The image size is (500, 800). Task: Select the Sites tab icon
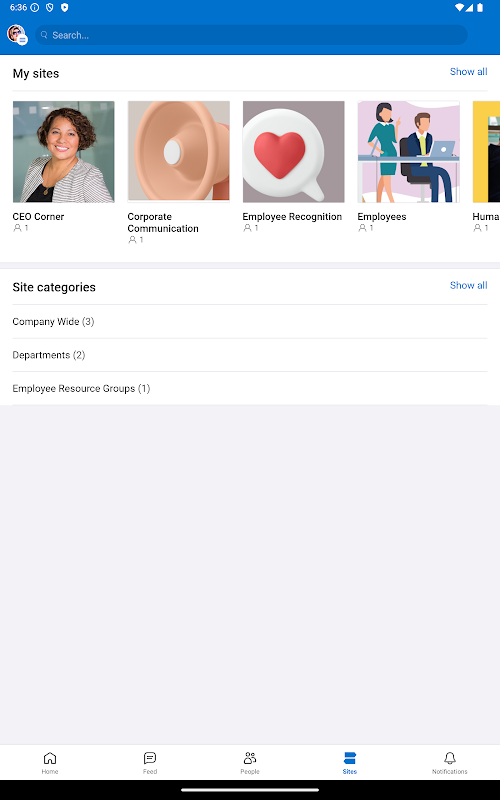[x=350, y=758]
